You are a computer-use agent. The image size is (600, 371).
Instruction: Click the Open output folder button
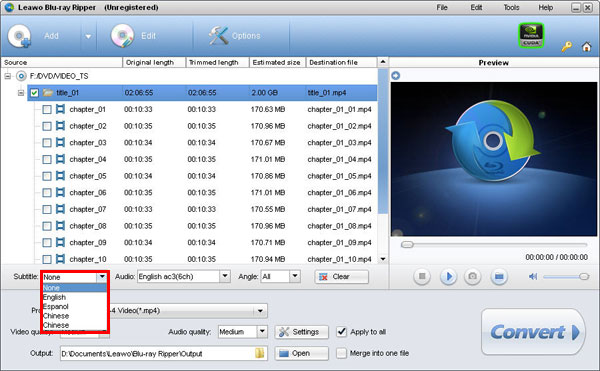[x=301, y=353]
